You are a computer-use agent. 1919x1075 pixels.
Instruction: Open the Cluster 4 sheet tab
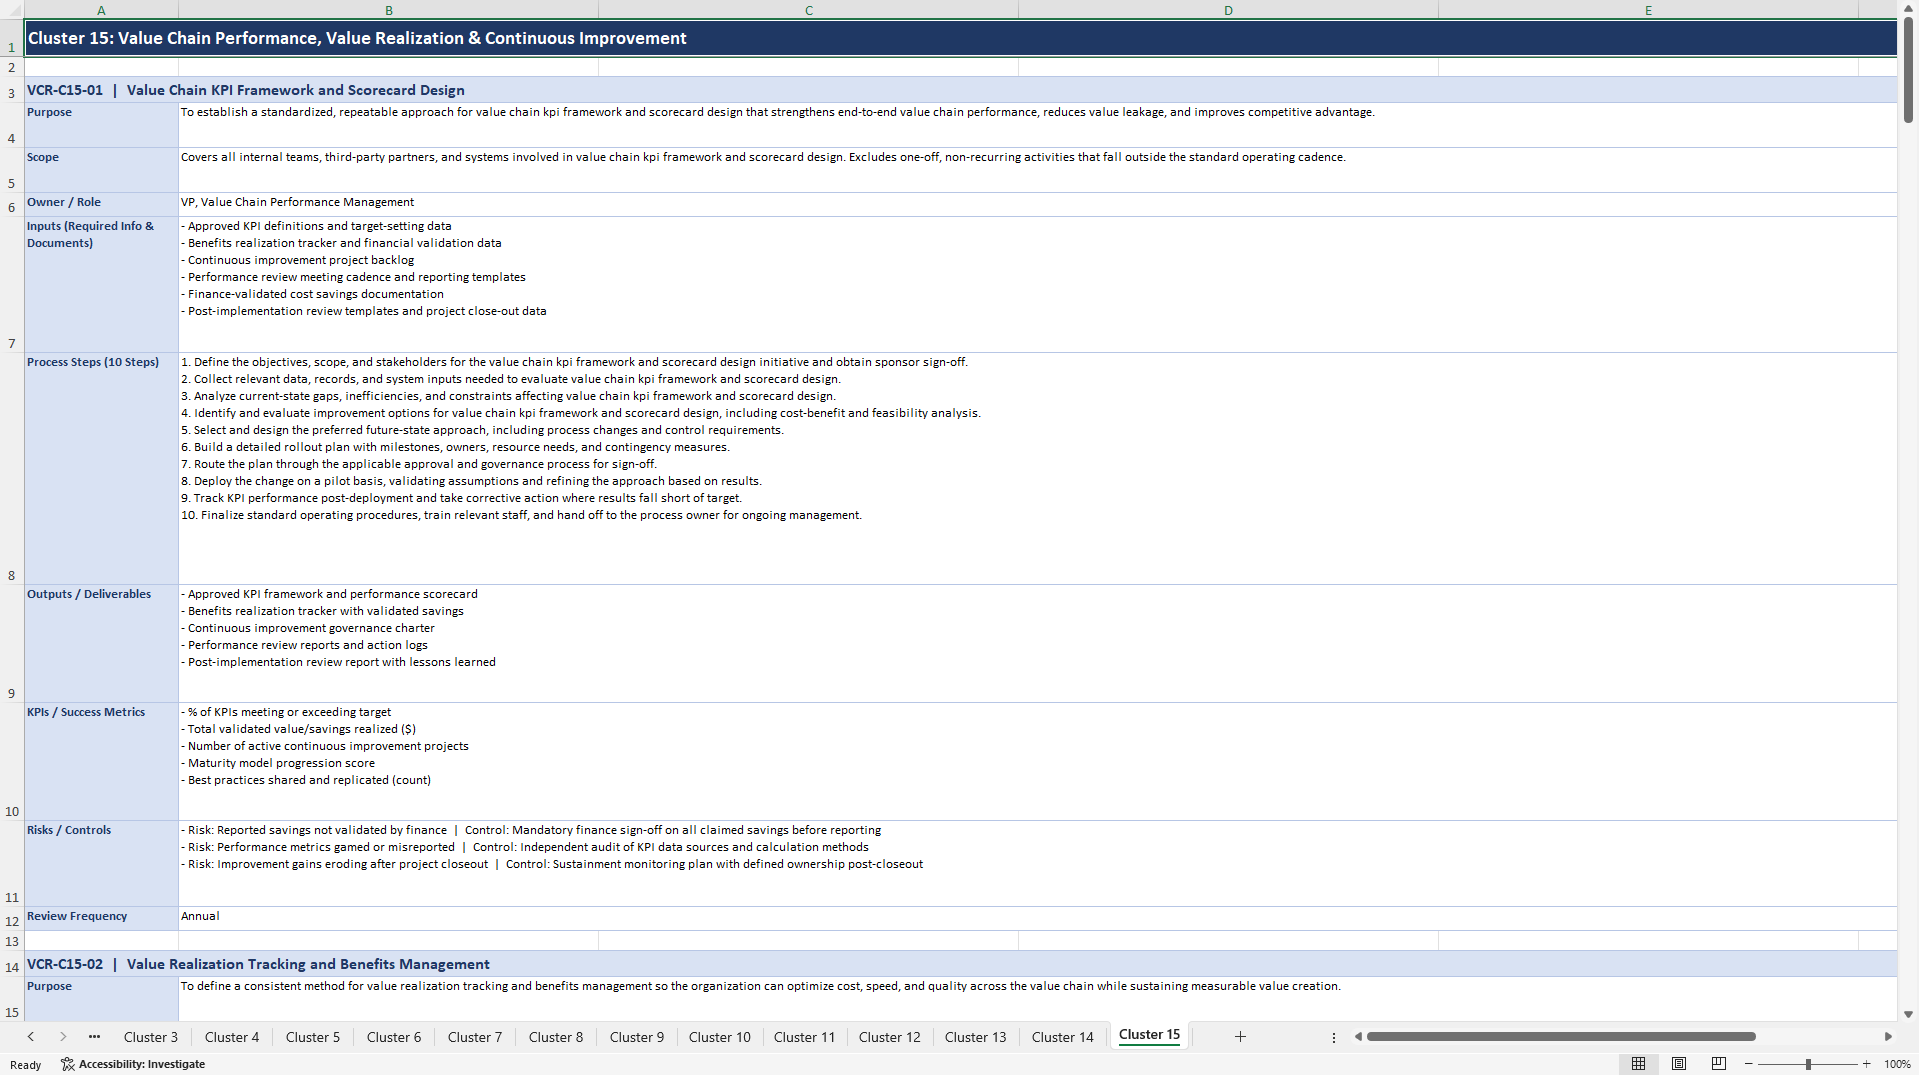(x=232, y=1037)
